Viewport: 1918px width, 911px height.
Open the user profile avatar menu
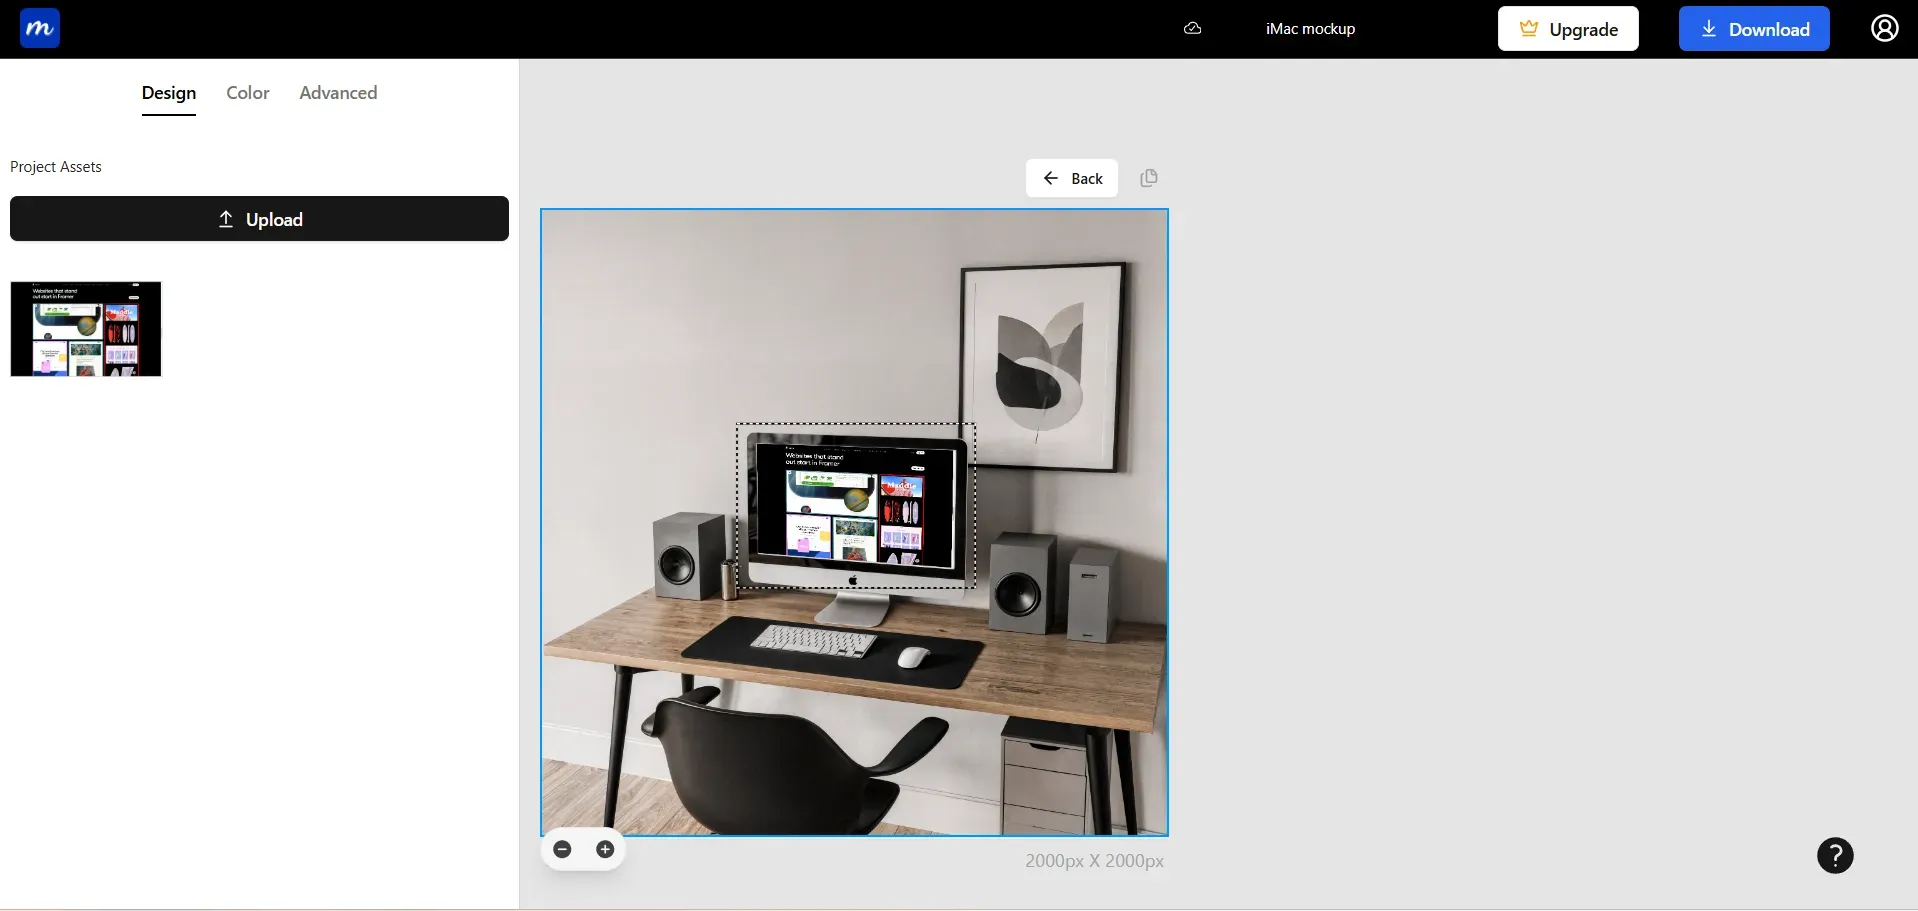pyautogui.click(x=1884, y=28)
